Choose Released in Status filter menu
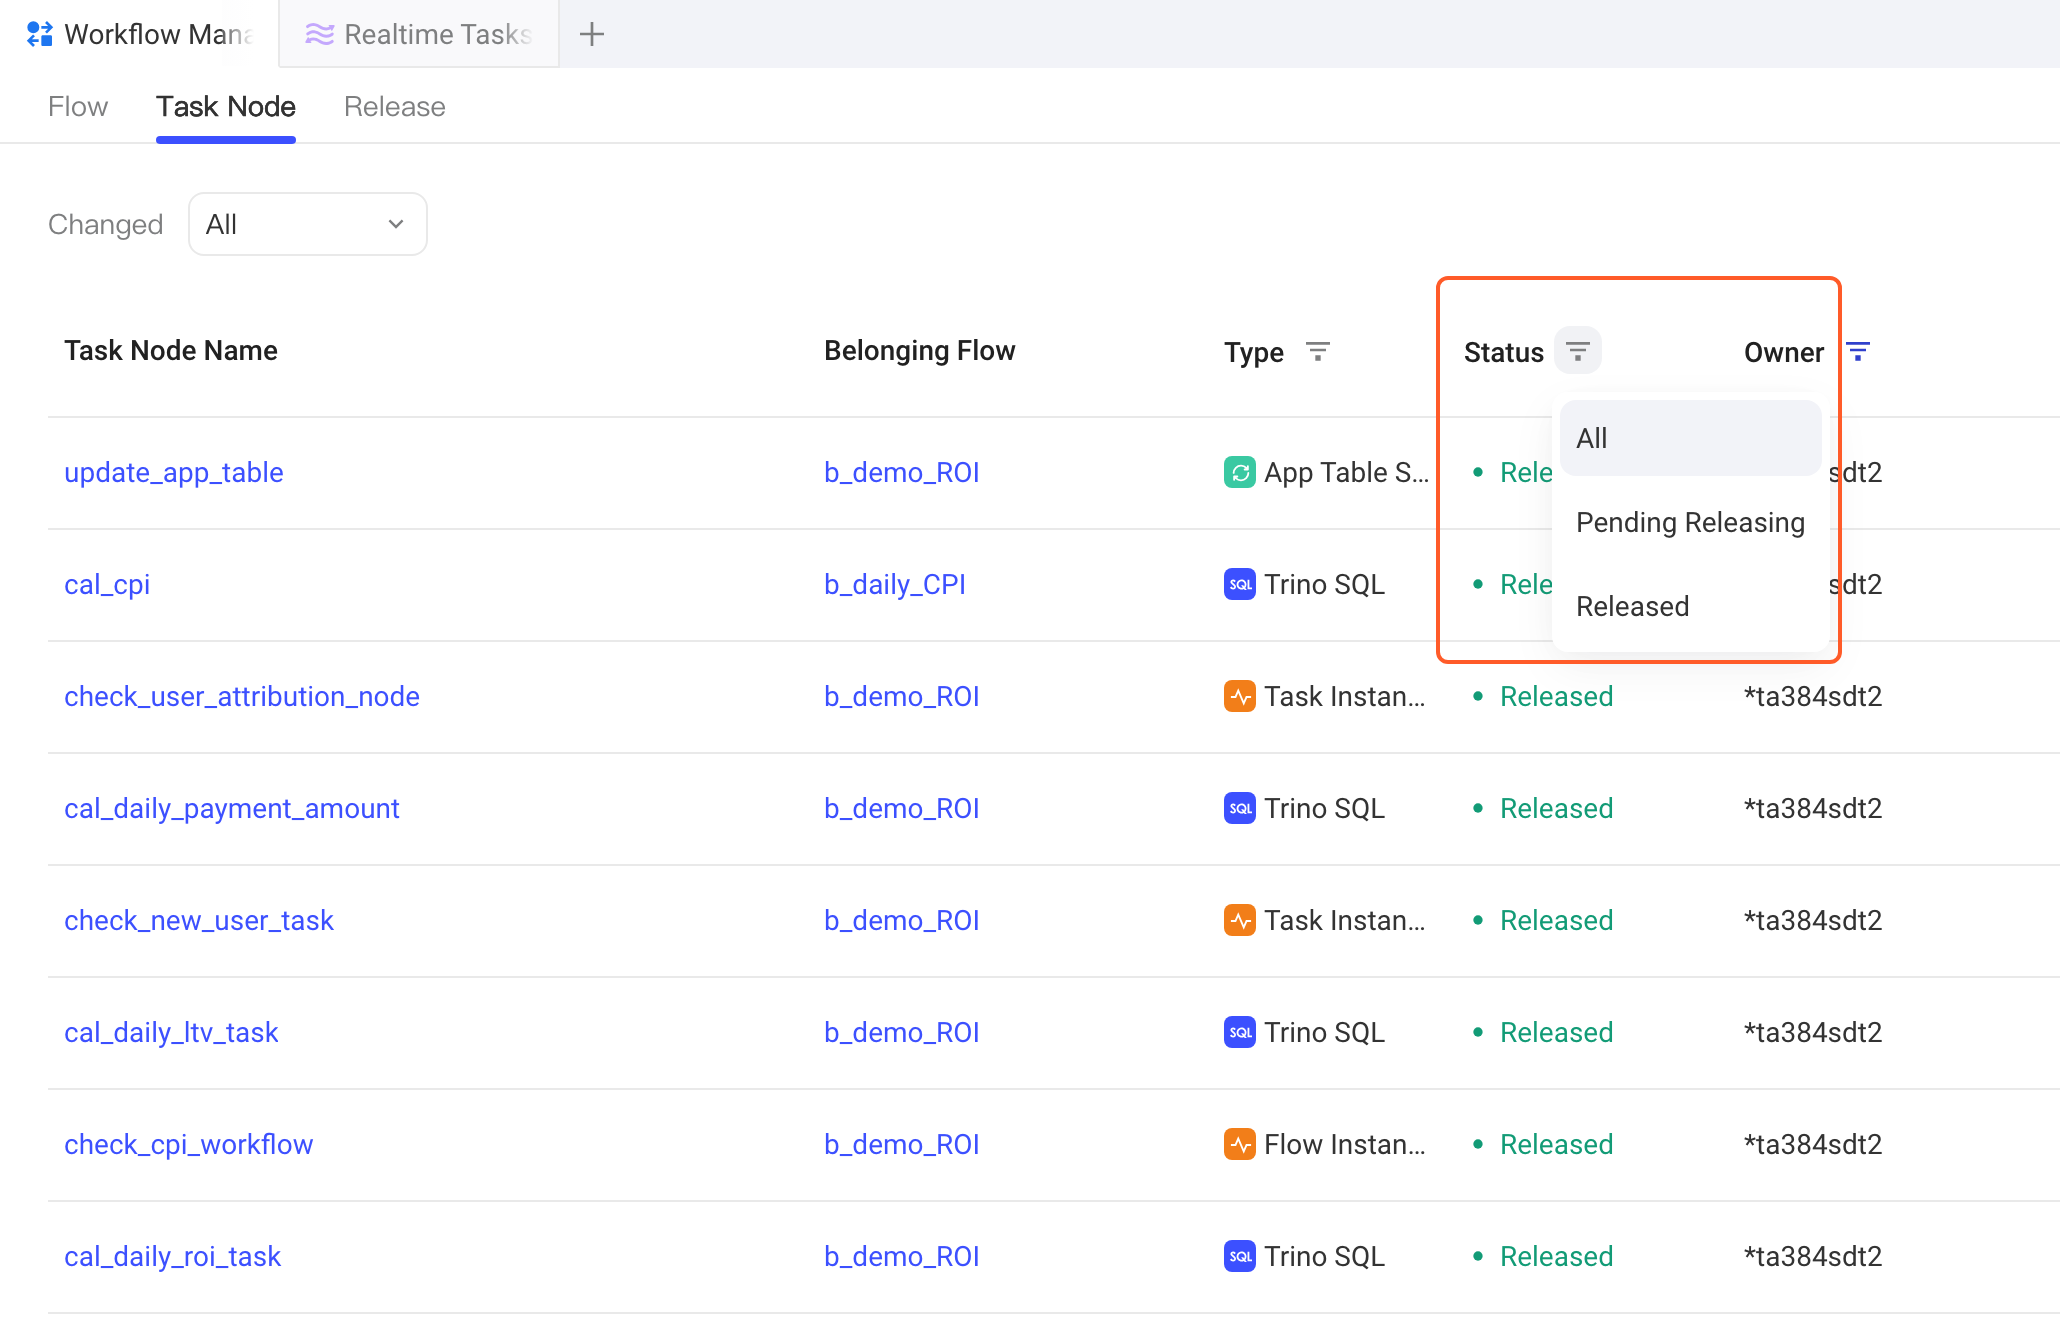The height and width of the screenshot is (1320, 2060). (1690, 606)
